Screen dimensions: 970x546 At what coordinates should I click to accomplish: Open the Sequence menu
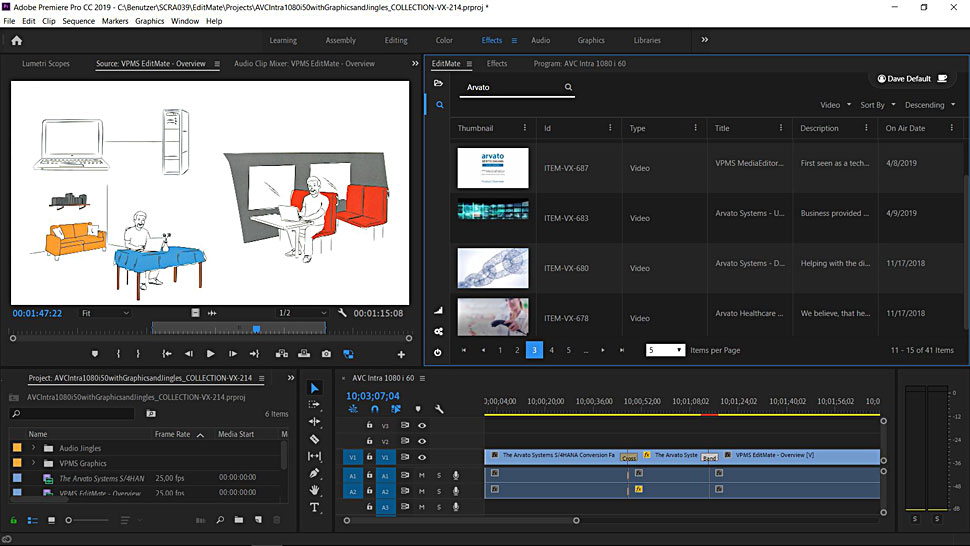[x=78, y=21]
